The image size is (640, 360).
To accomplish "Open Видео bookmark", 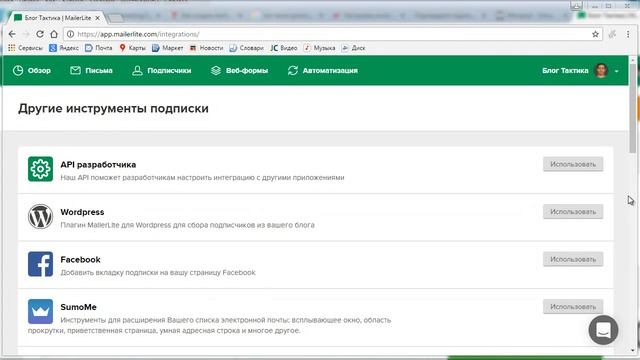I will coord(284,48).
